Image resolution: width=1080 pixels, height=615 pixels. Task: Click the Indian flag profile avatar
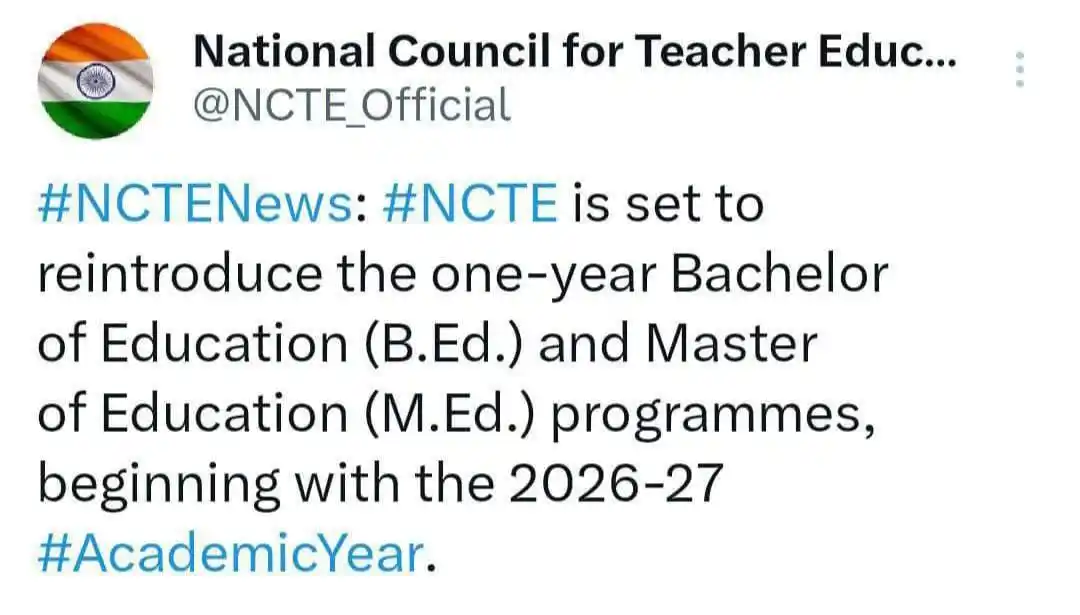click(x=95, y=81)
